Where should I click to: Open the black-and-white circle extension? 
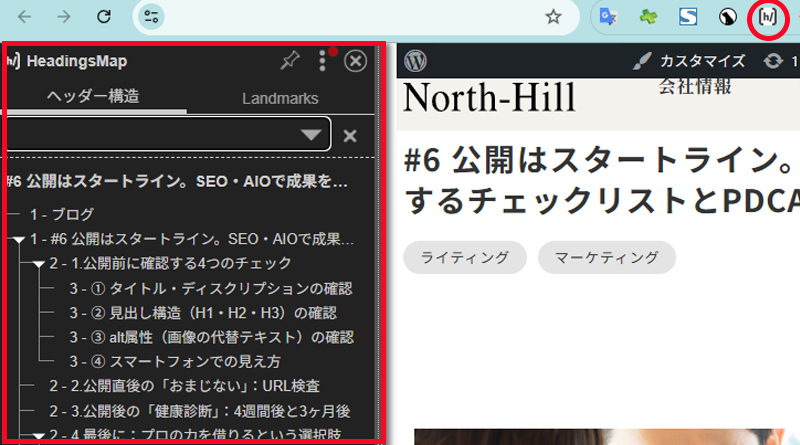[x=728, y=17]
